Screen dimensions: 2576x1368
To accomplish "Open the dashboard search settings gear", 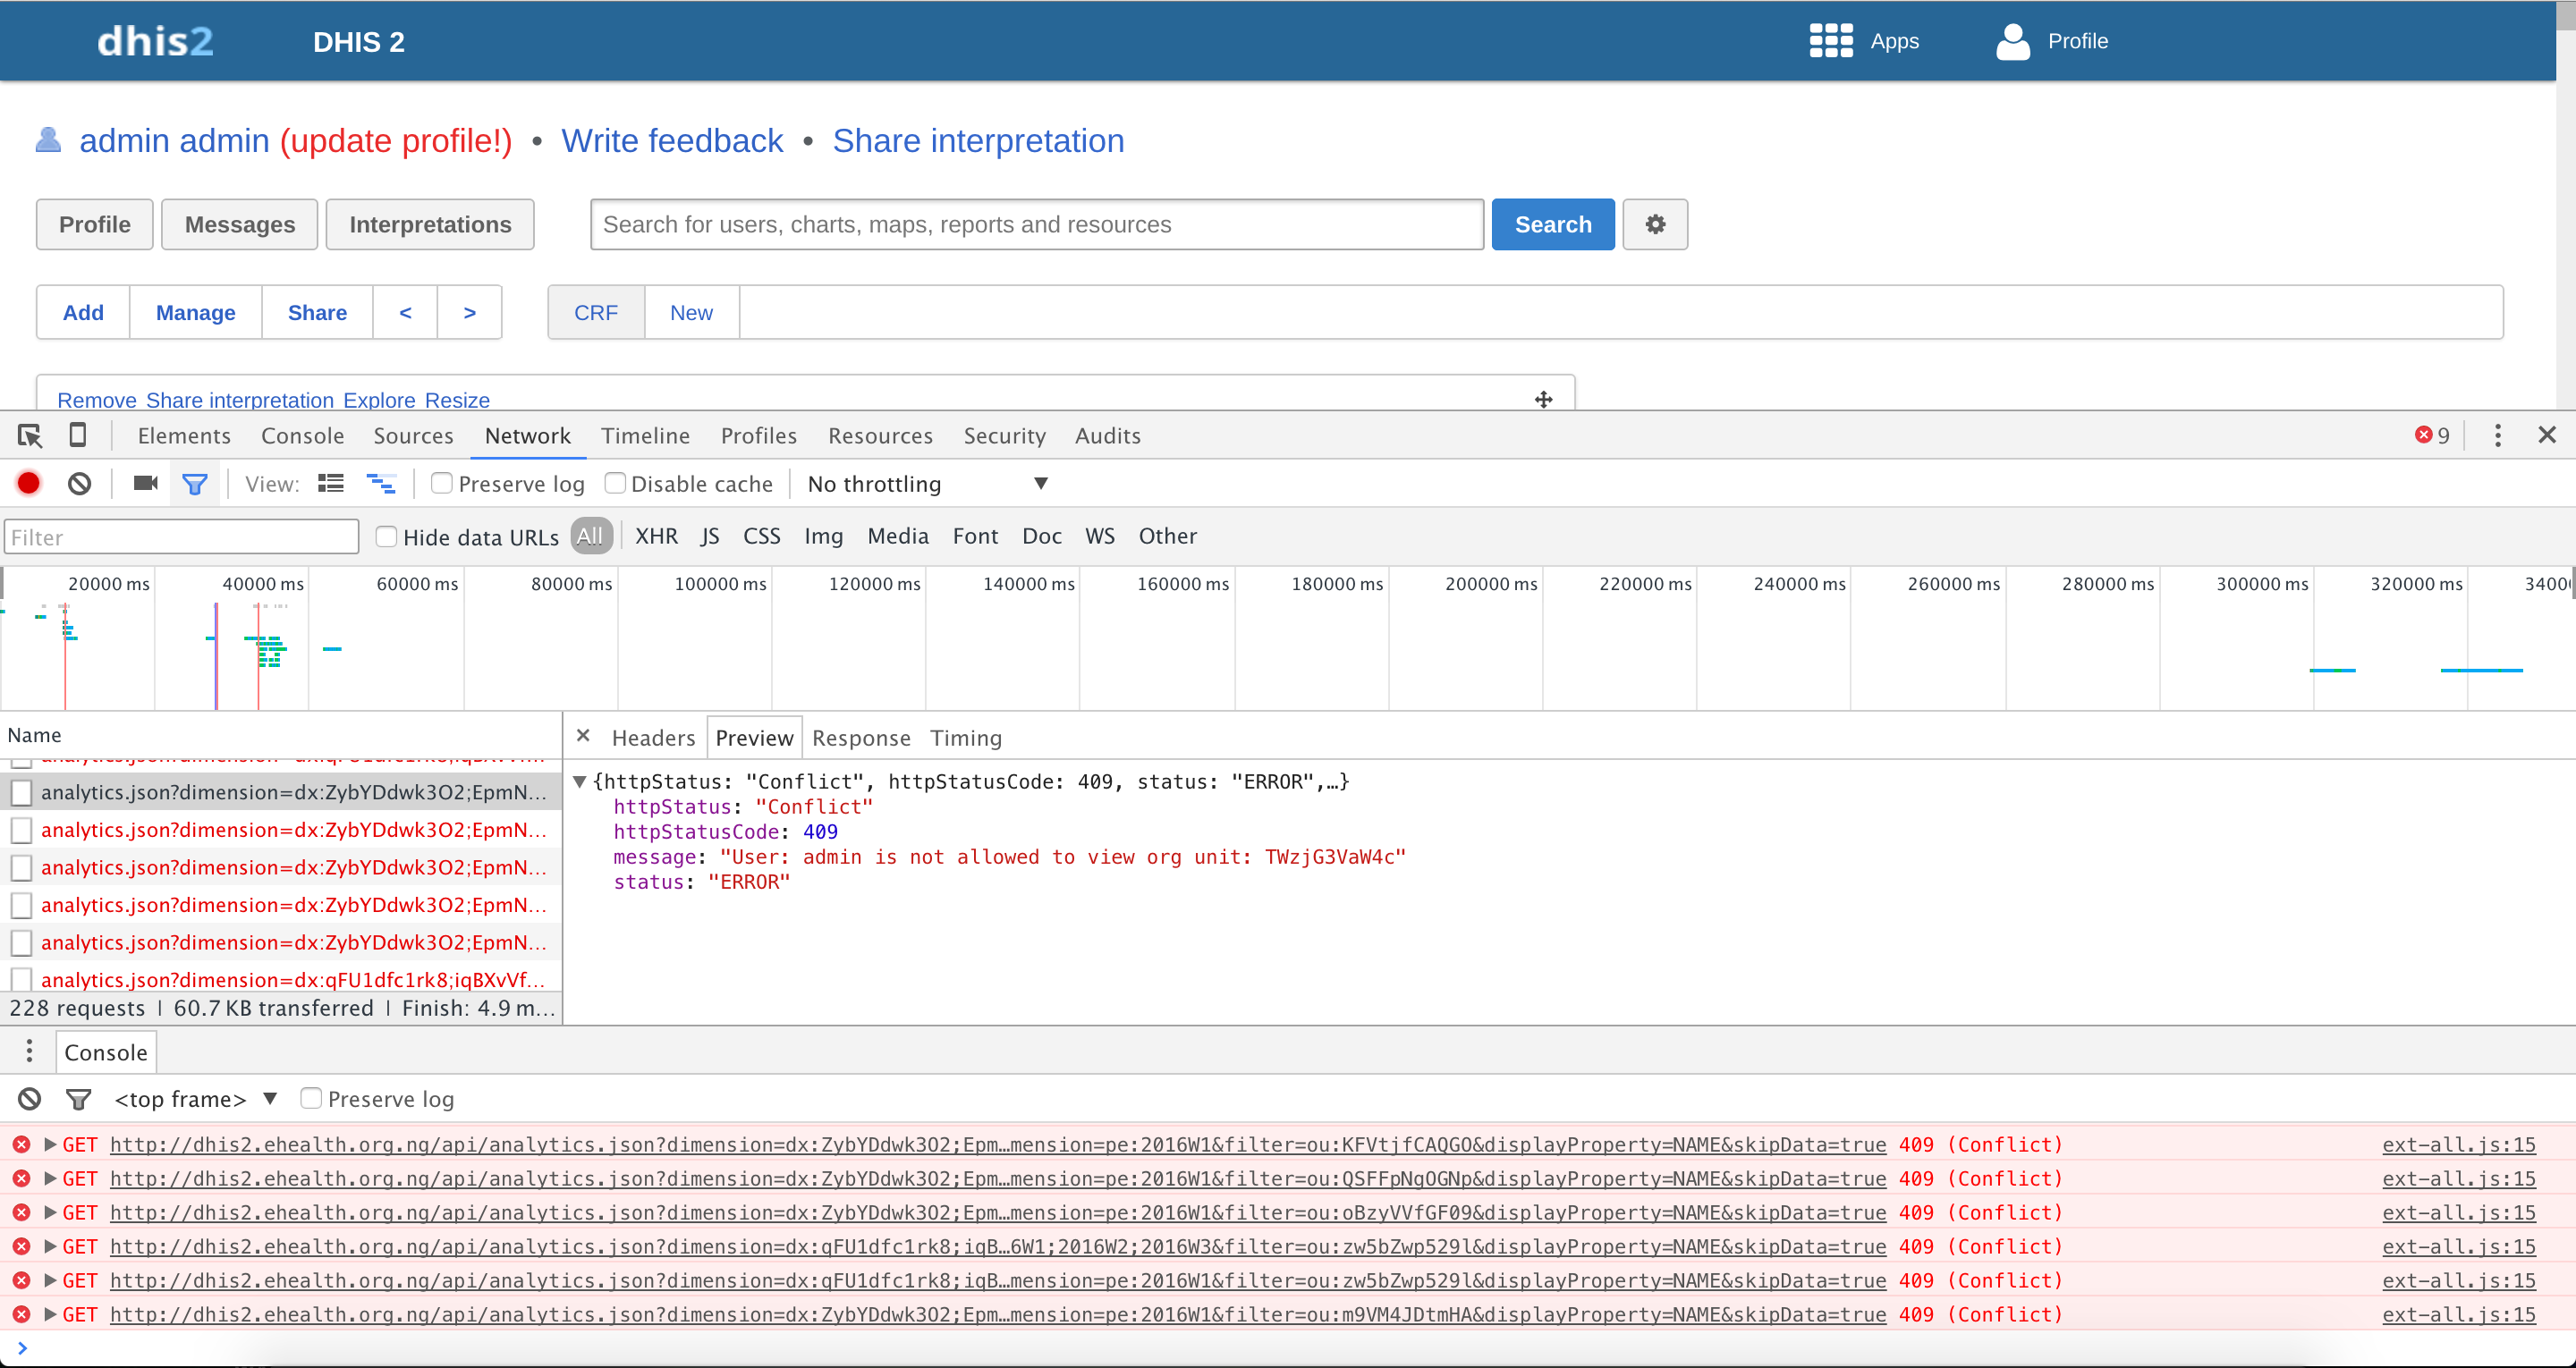I will [x=1655, y=224].
